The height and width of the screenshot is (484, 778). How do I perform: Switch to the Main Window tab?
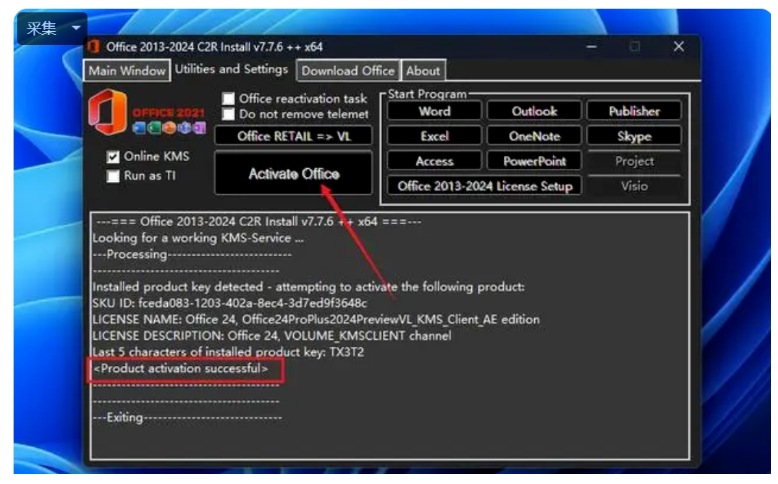tap(127, 70)
